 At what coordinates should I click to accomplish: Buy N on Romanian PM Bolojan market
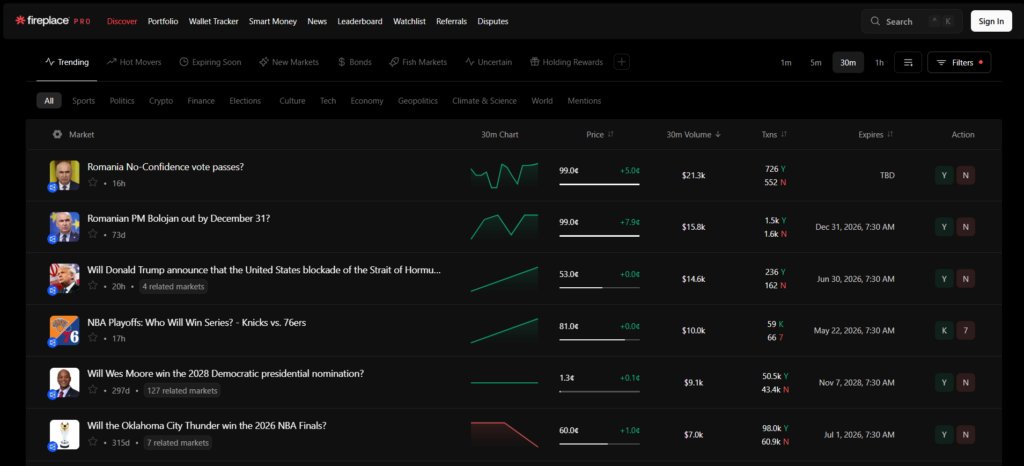tap(966, 226)
